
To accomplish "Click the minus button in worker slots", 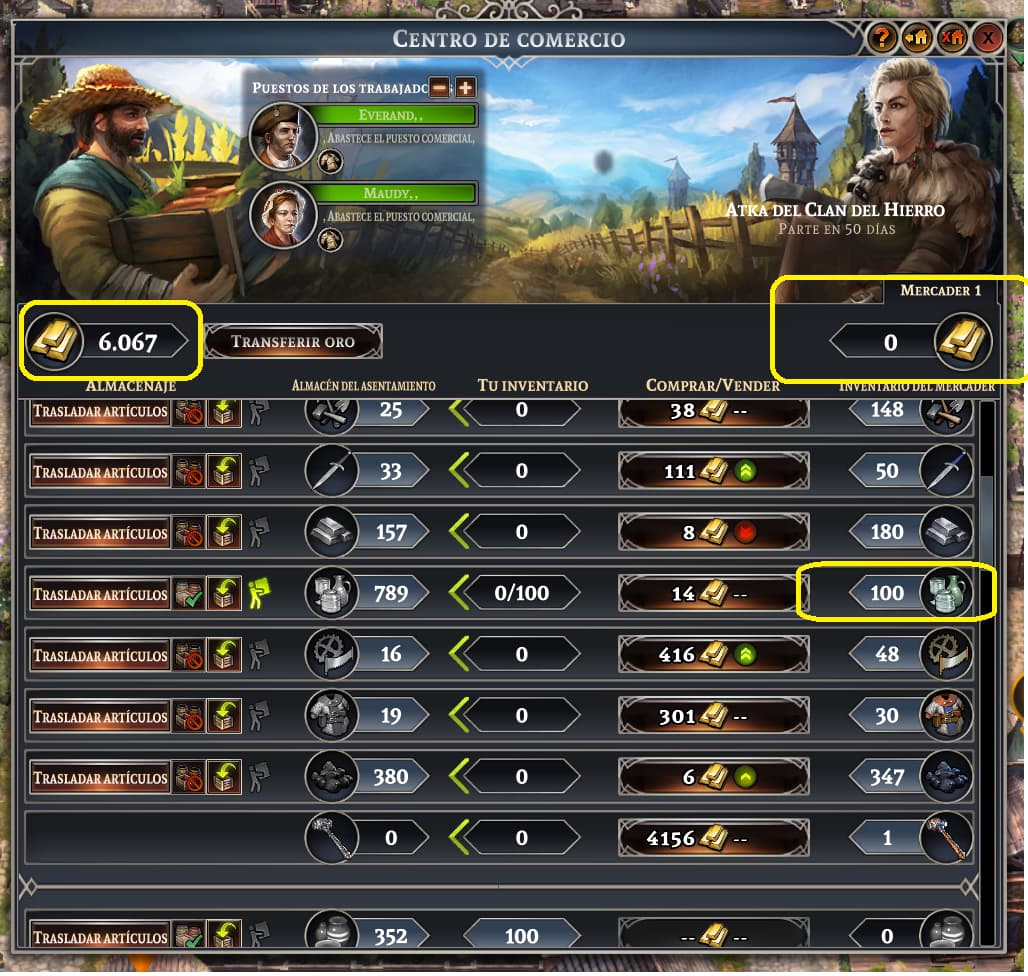I will 440,87.
